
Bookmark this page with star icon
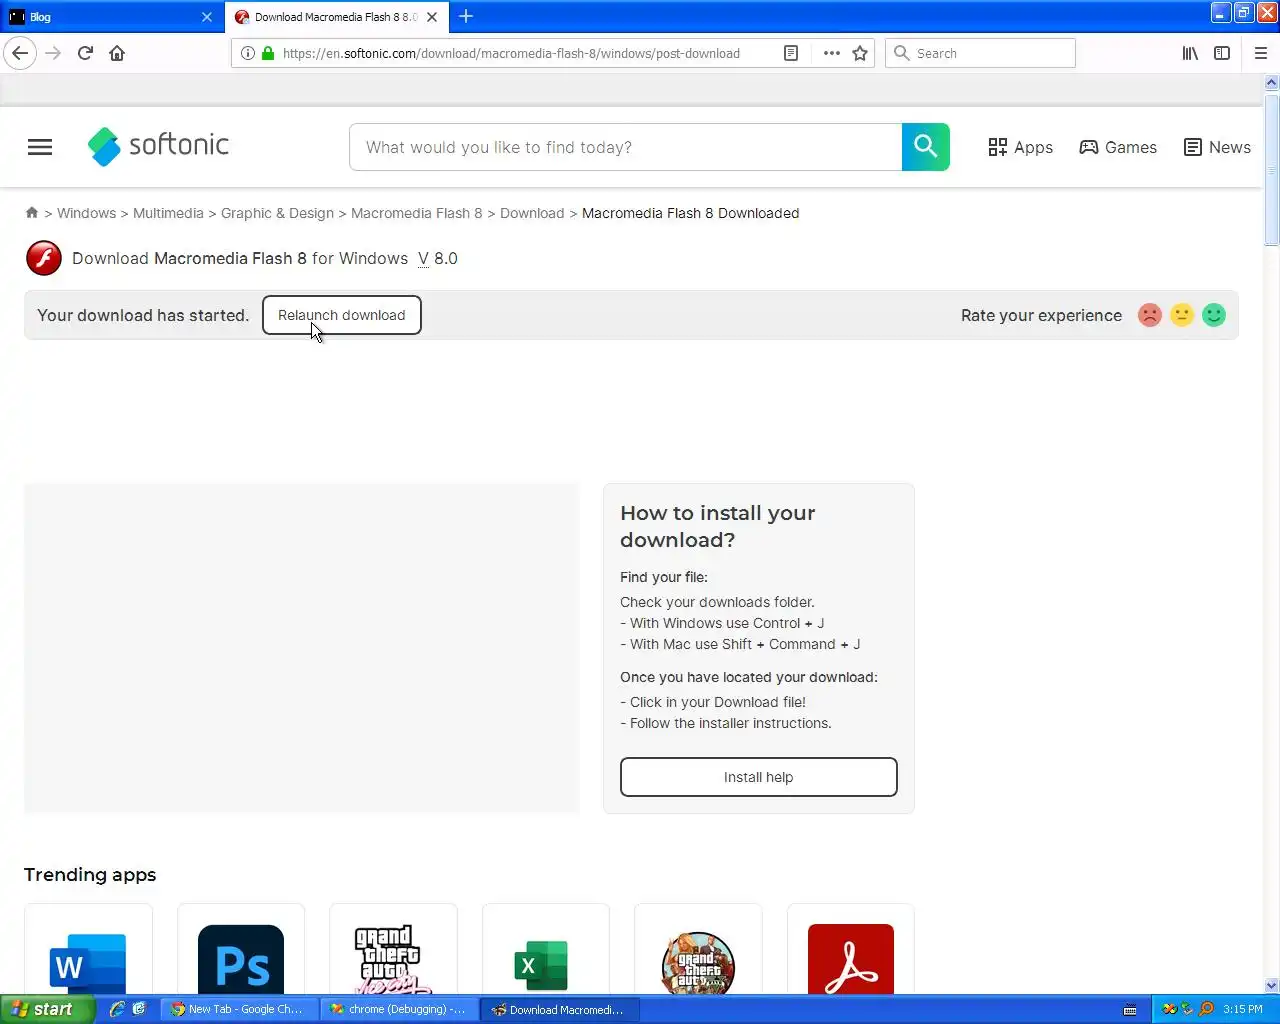[860, 53]
